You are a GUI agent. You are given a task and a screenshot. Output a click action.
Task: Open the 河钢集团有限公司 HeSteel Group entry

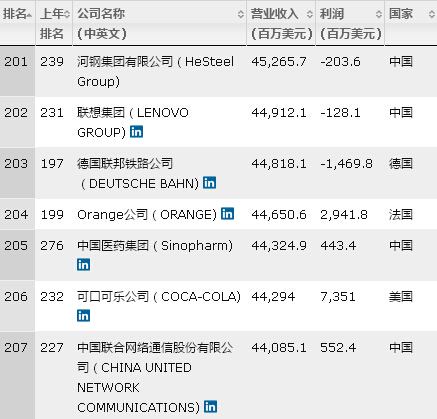point(155,71)
